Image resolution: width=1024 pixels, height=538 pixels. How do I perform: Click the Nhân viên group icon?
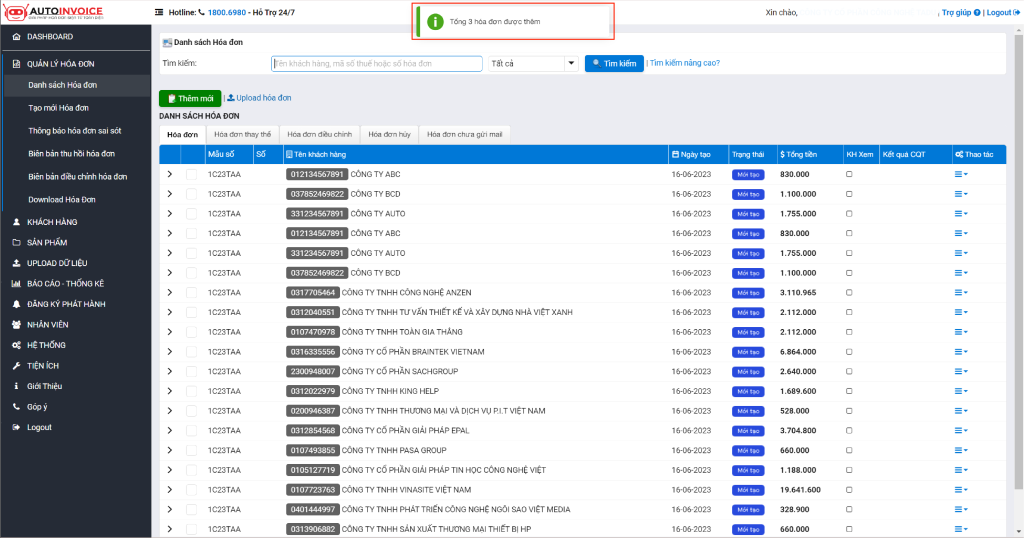point(16,324)
